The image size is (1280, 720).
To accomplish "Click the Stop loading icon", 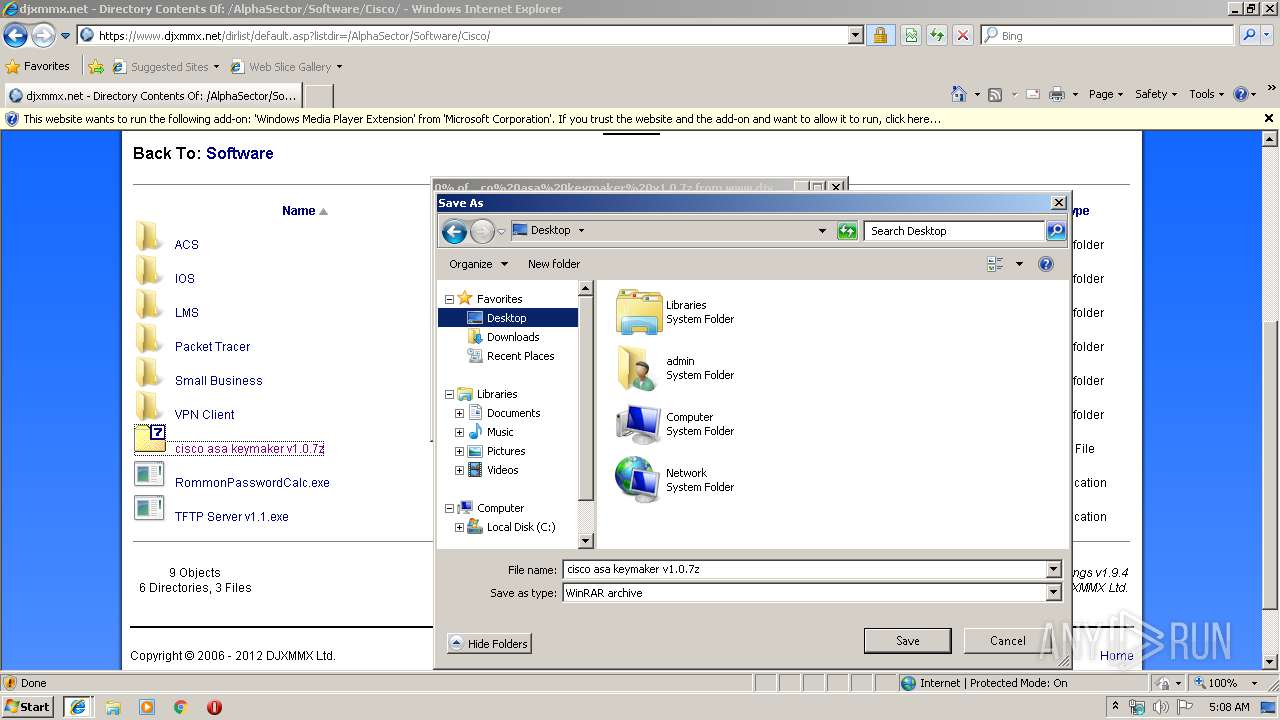I will point(962,35).
